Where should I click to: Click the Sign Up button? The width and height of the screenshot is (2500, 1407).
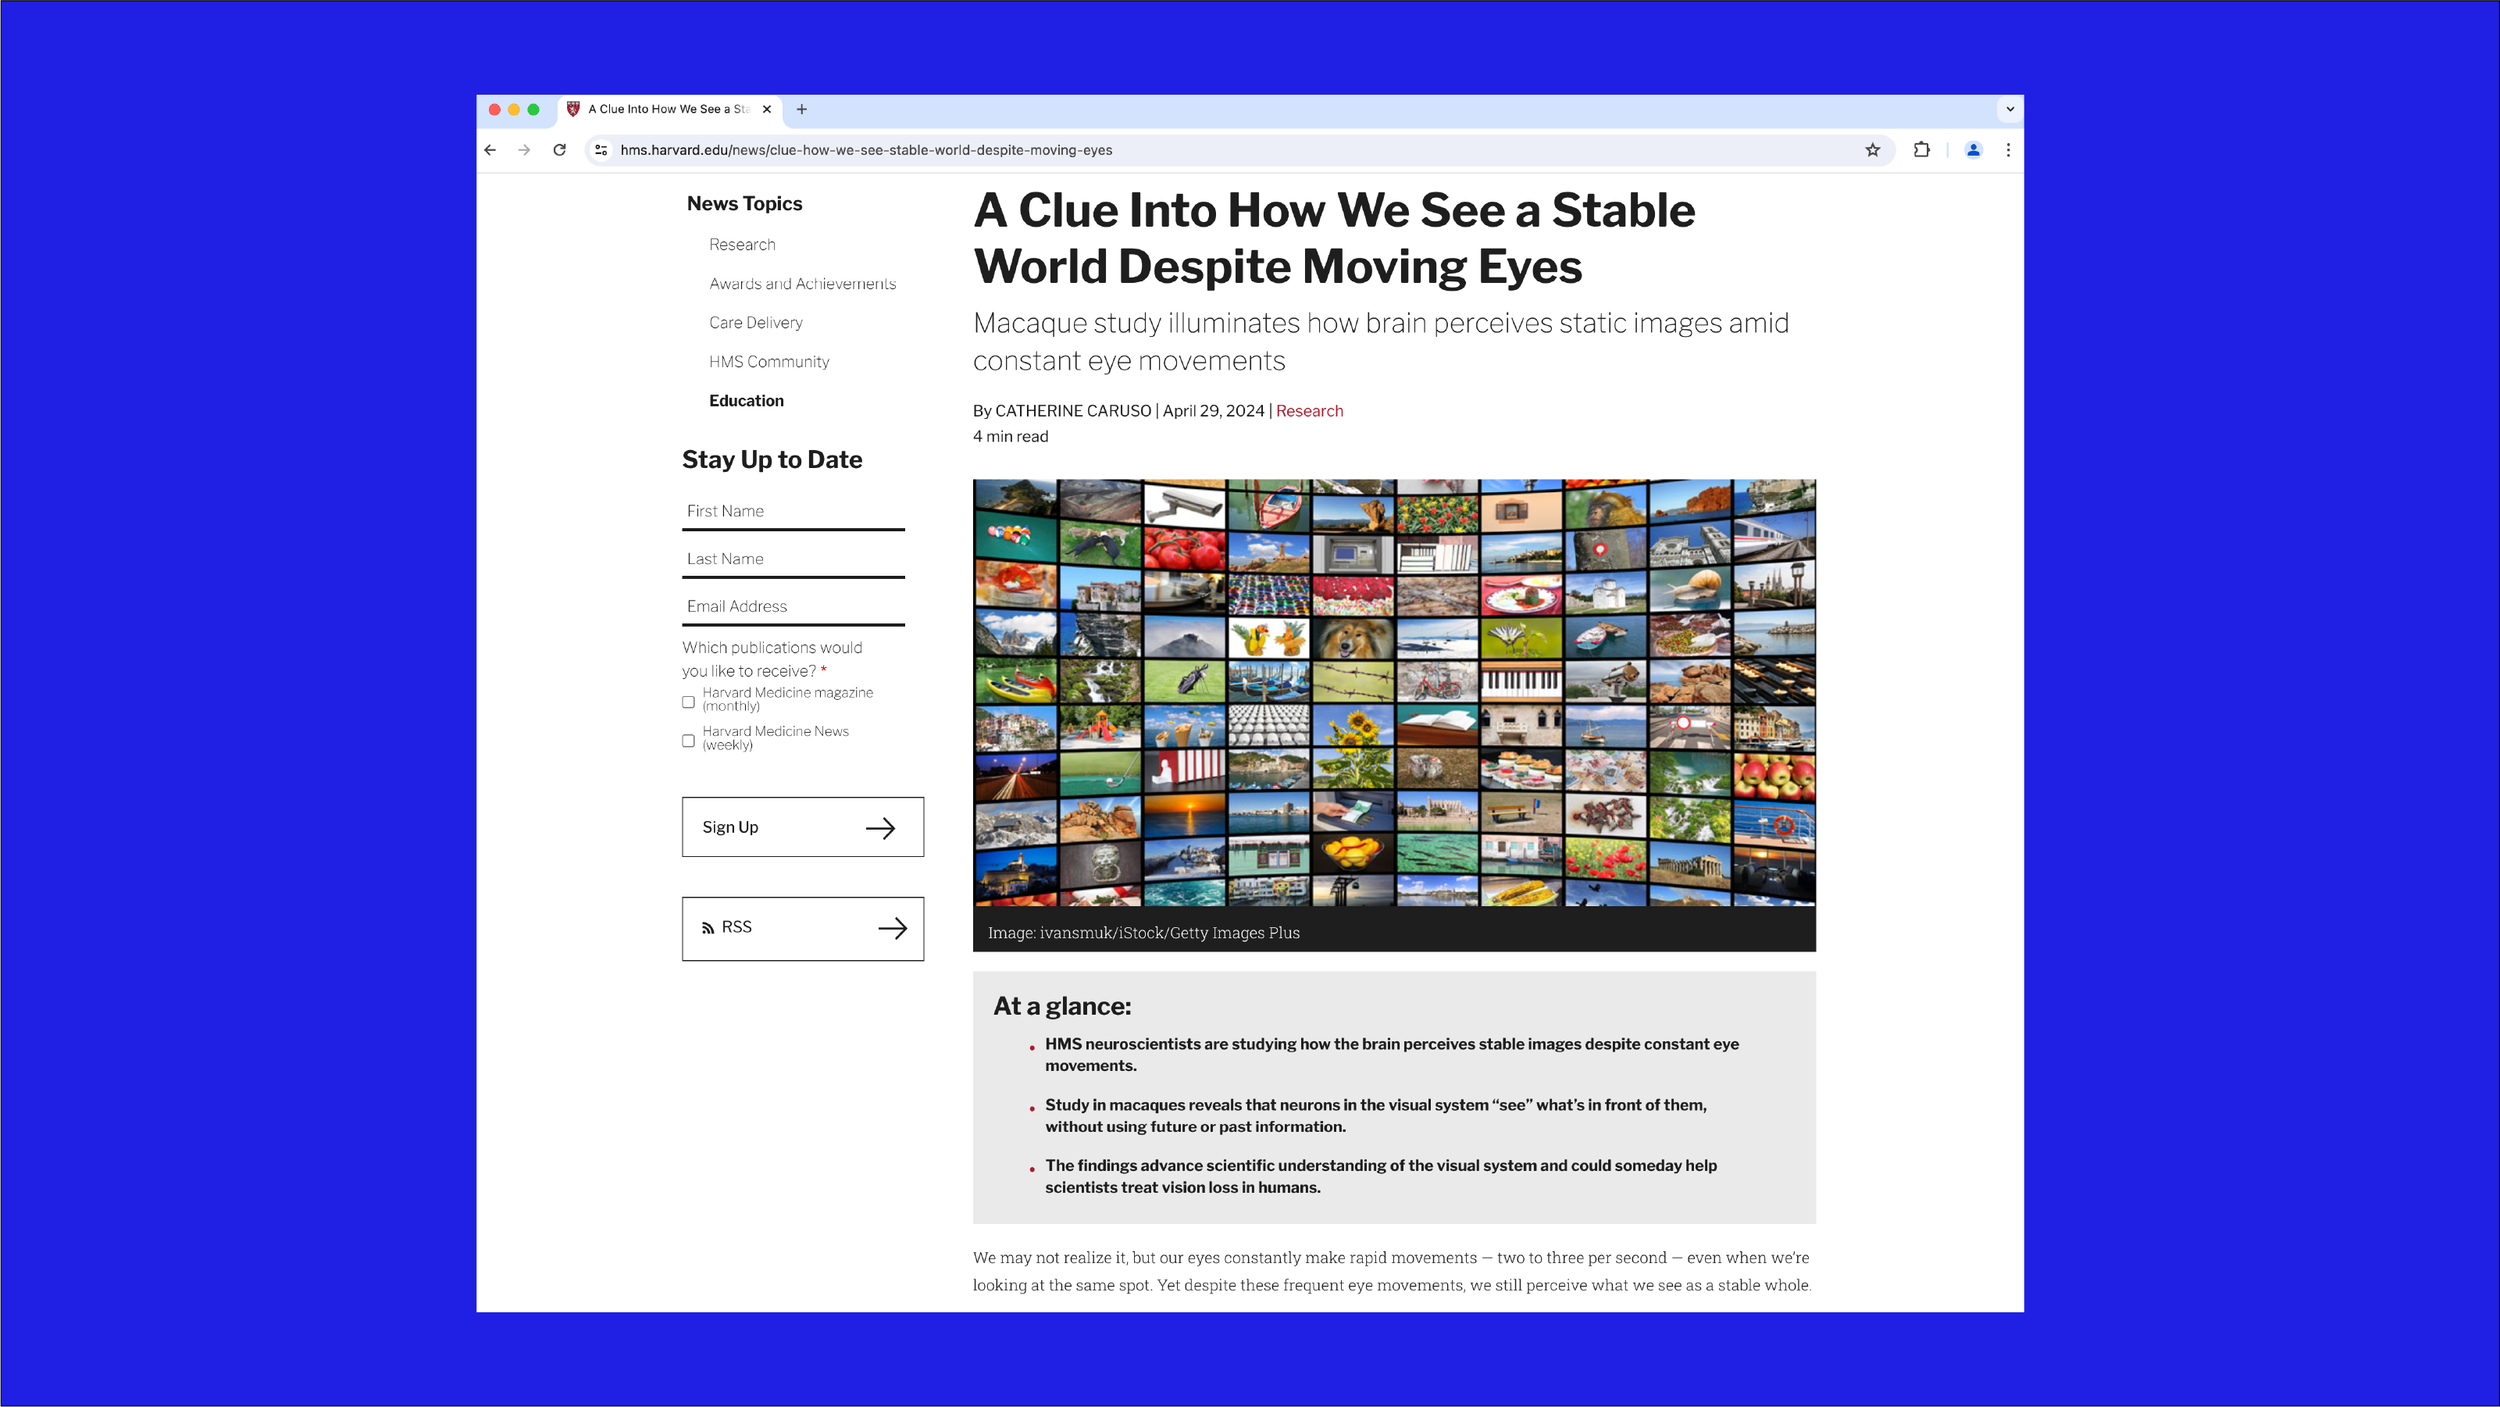(802, 827)
